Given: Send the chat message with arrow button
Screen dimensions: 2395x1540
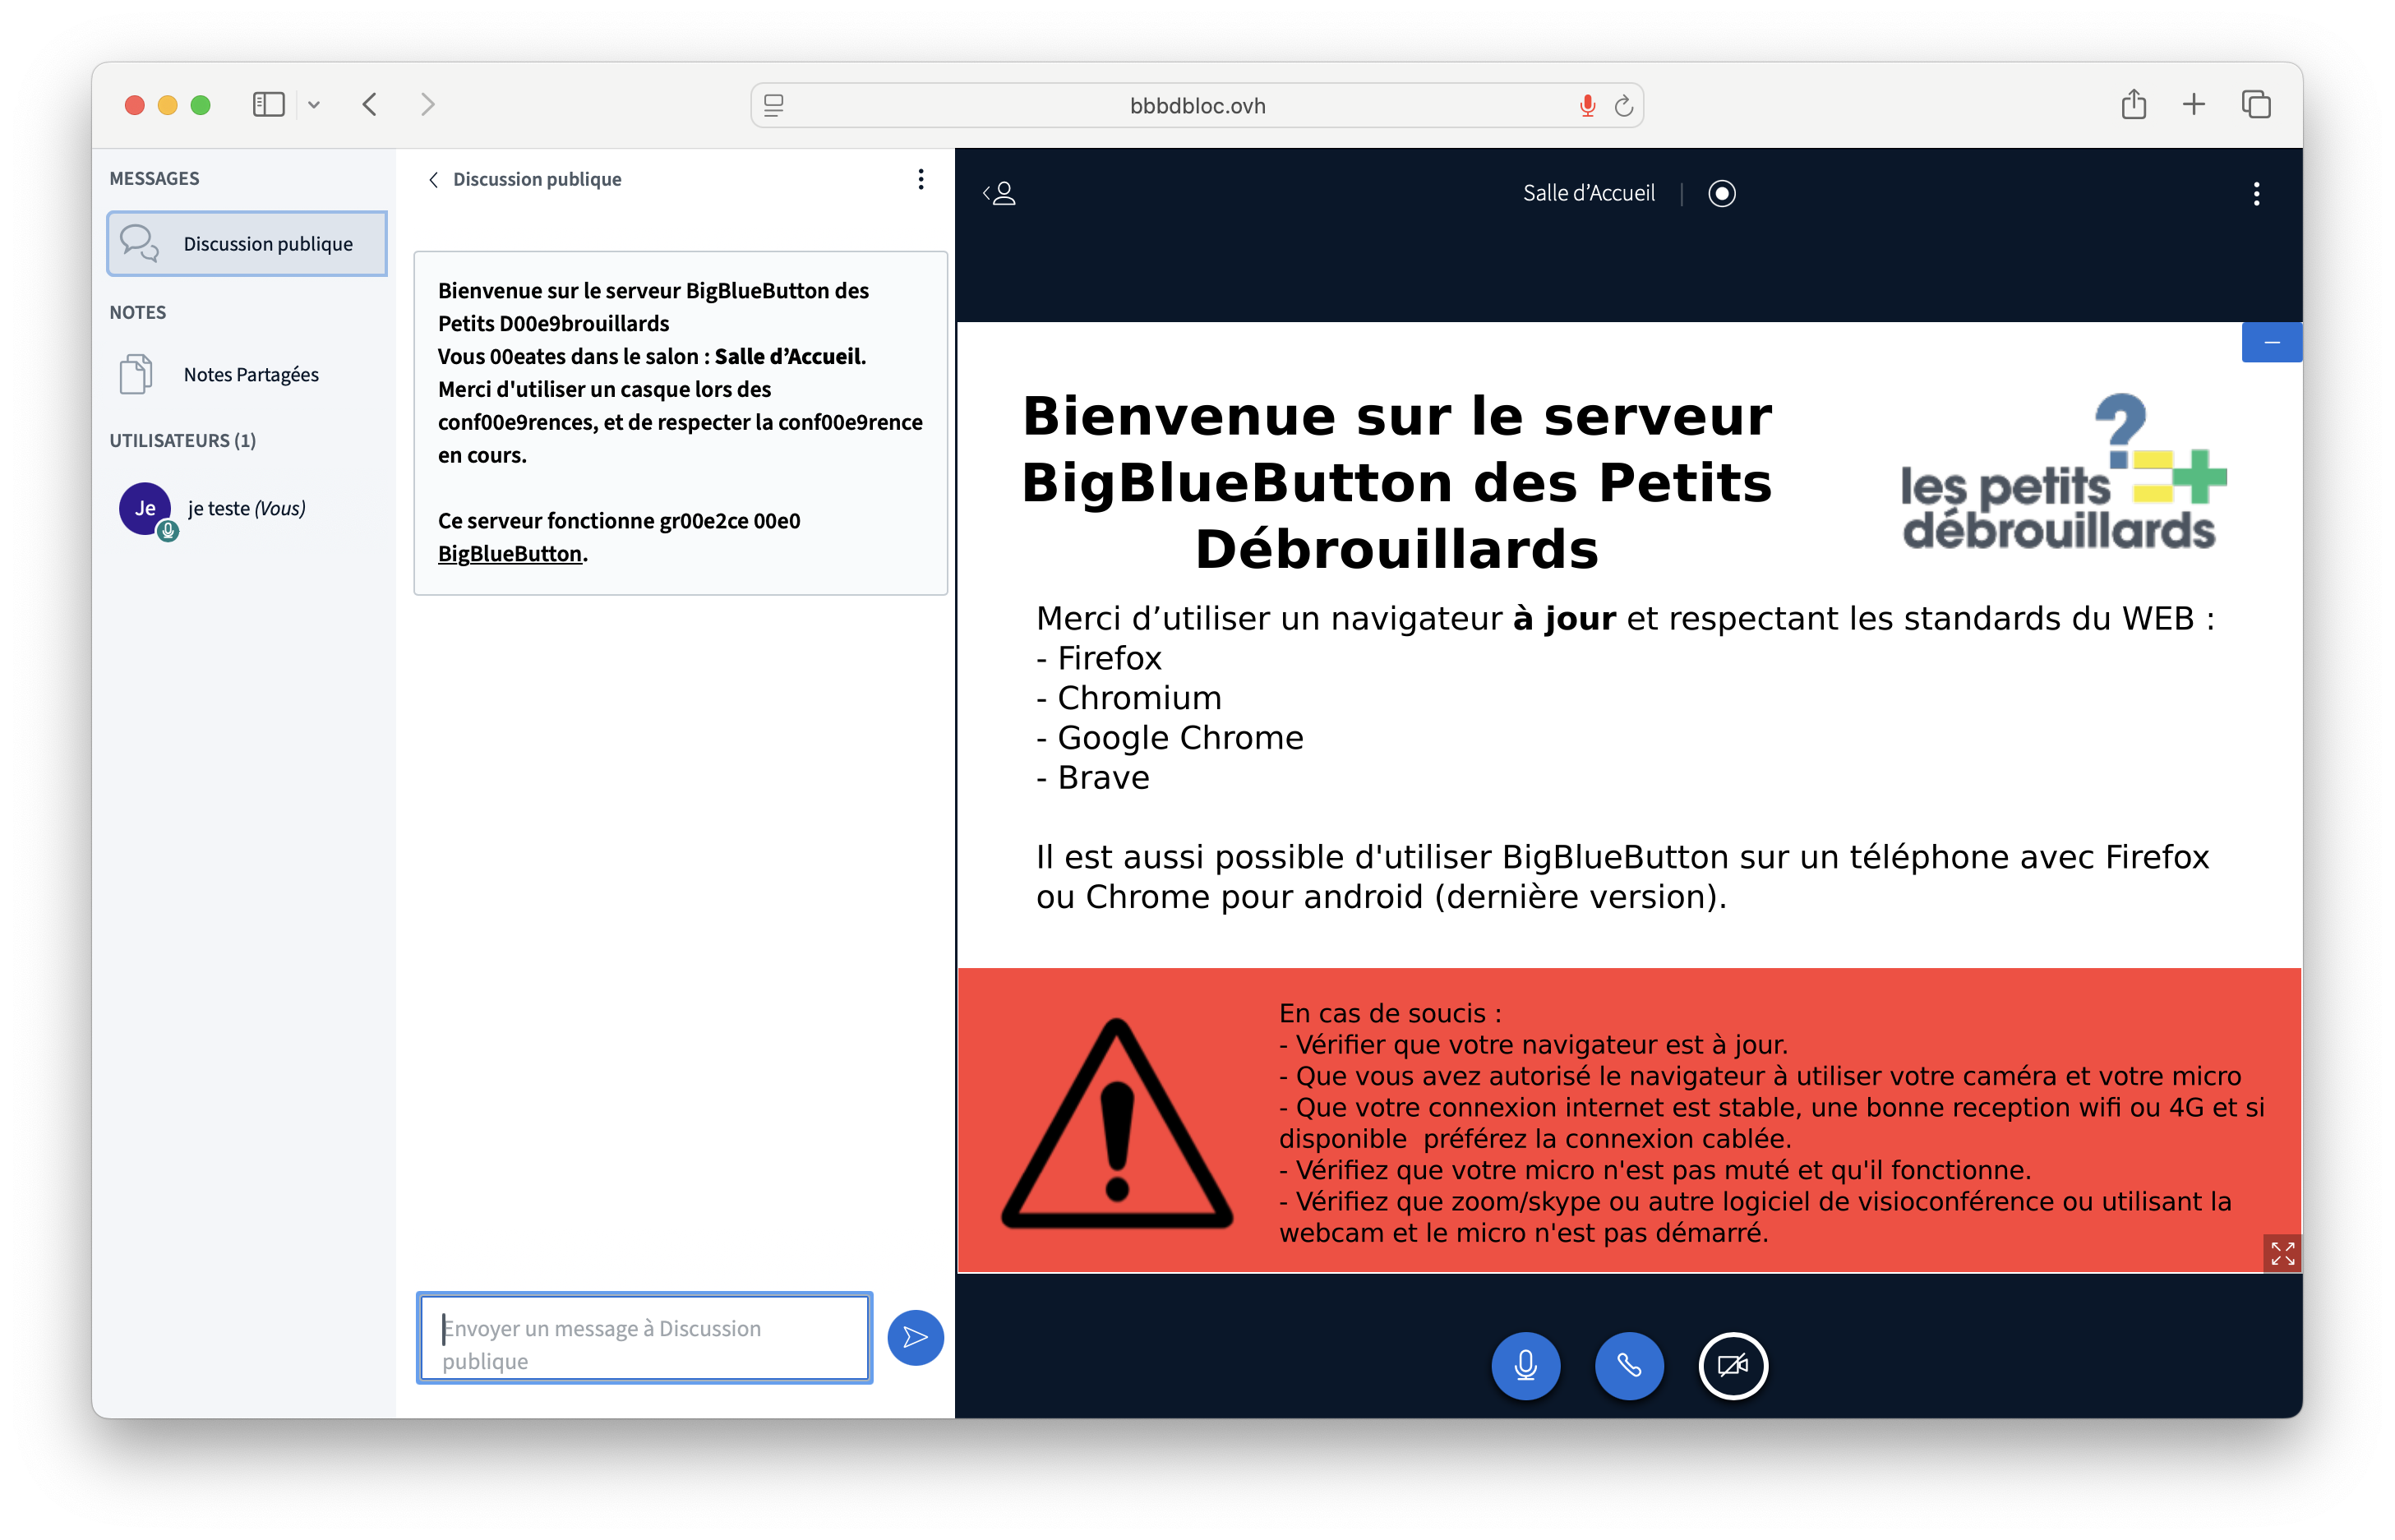Looking at the screenshot, I should pos(915,1337).
